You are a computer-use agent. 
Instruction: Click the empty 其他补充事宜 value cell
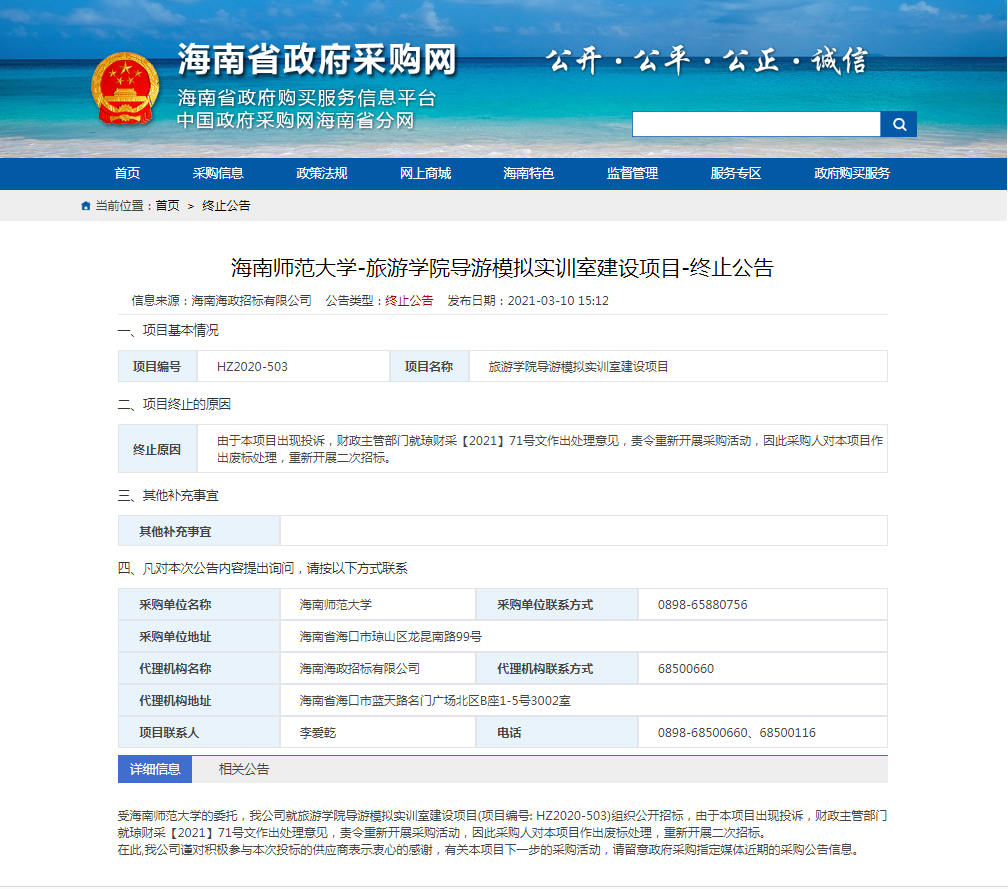pos(584,531)
